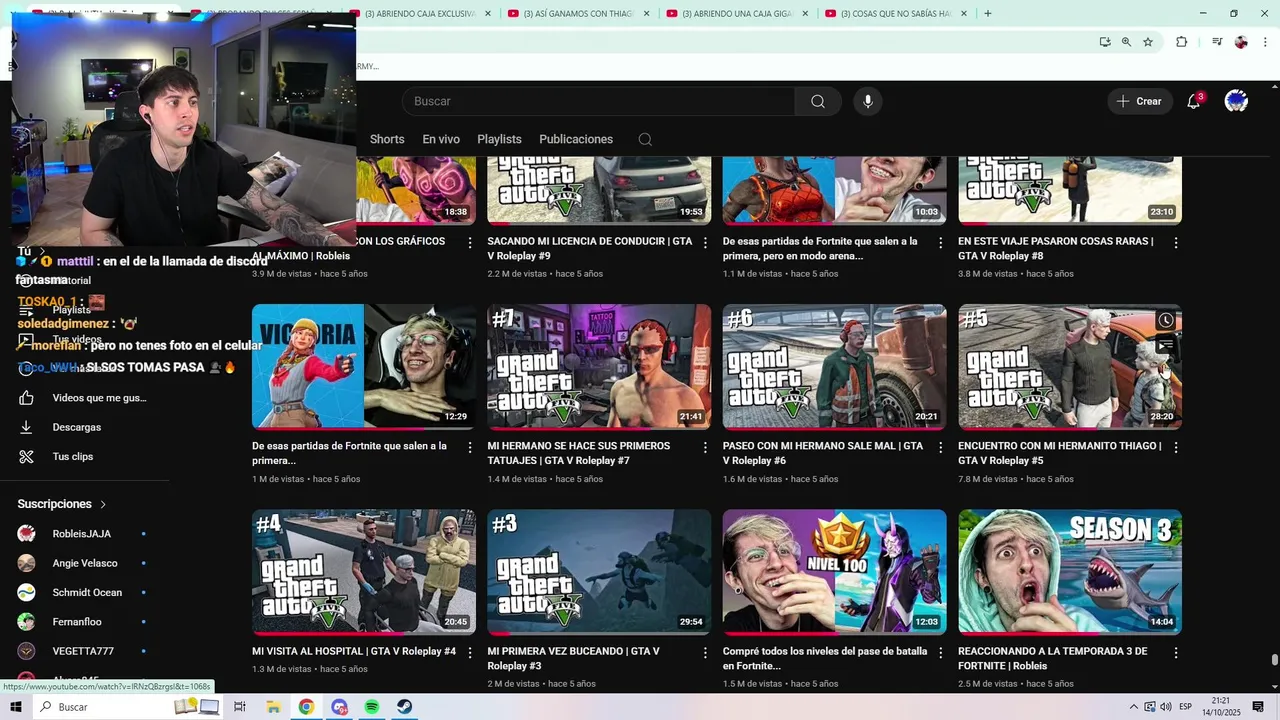1280x720 pixels.
Task: Click the Crear button
Action: point(1140,101)
